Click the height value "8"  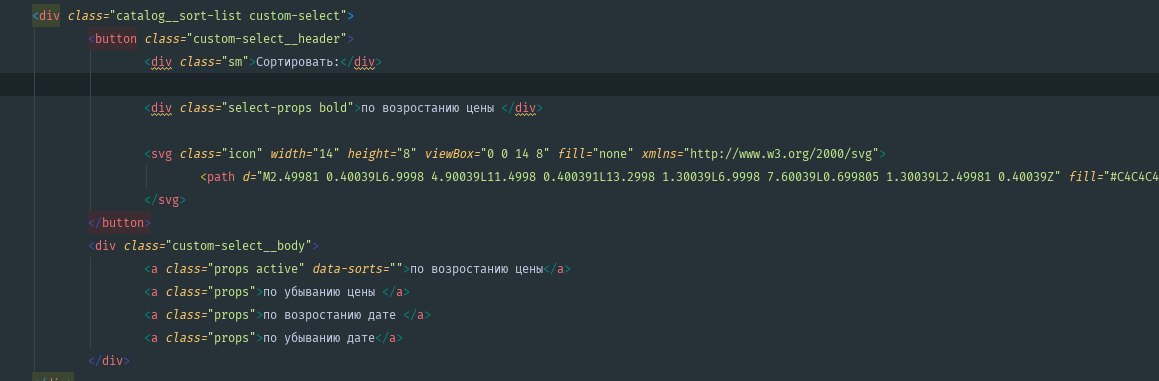[406, 154]
